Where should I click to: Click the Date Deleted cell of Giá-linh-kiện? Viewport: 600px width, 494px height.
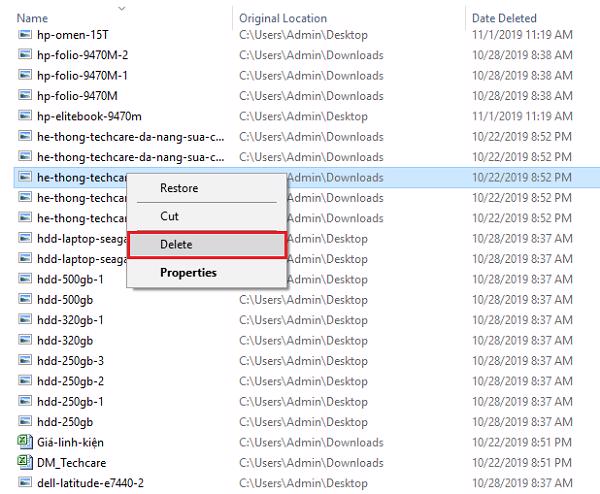(x=522, y=442)
